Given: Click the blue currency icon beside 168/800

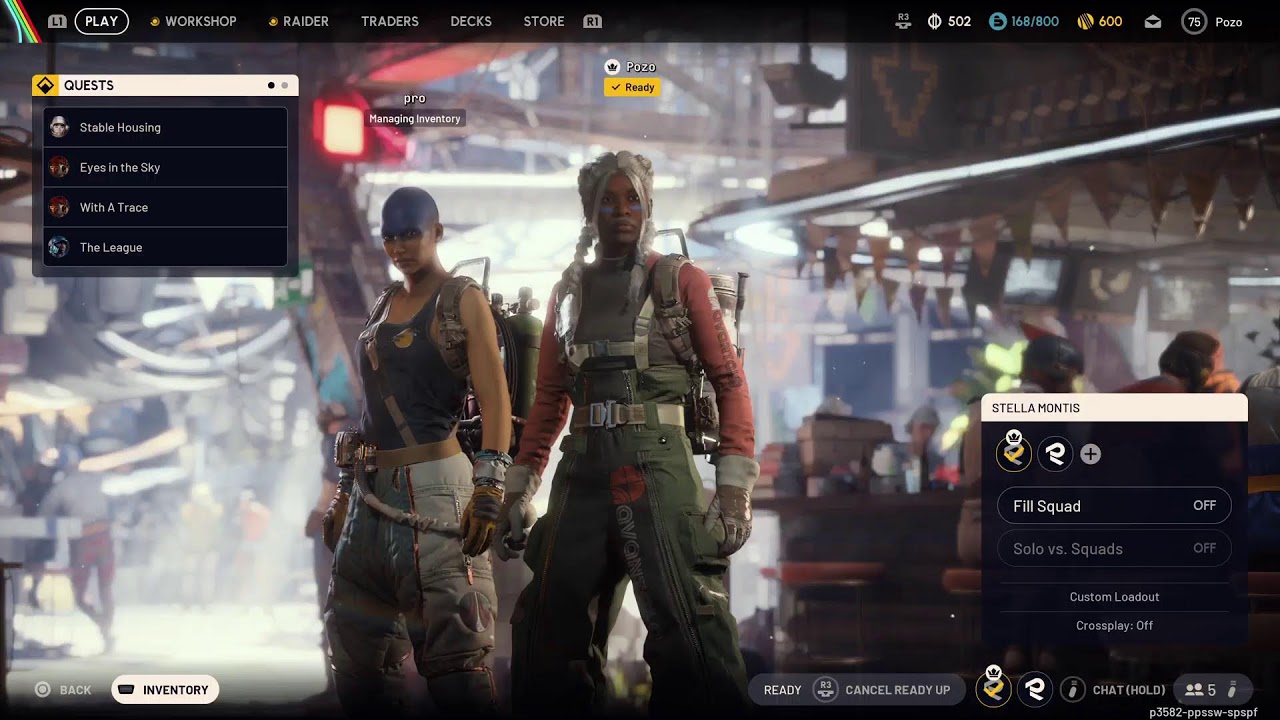Looking at the screenshot, I should point(997,21).
